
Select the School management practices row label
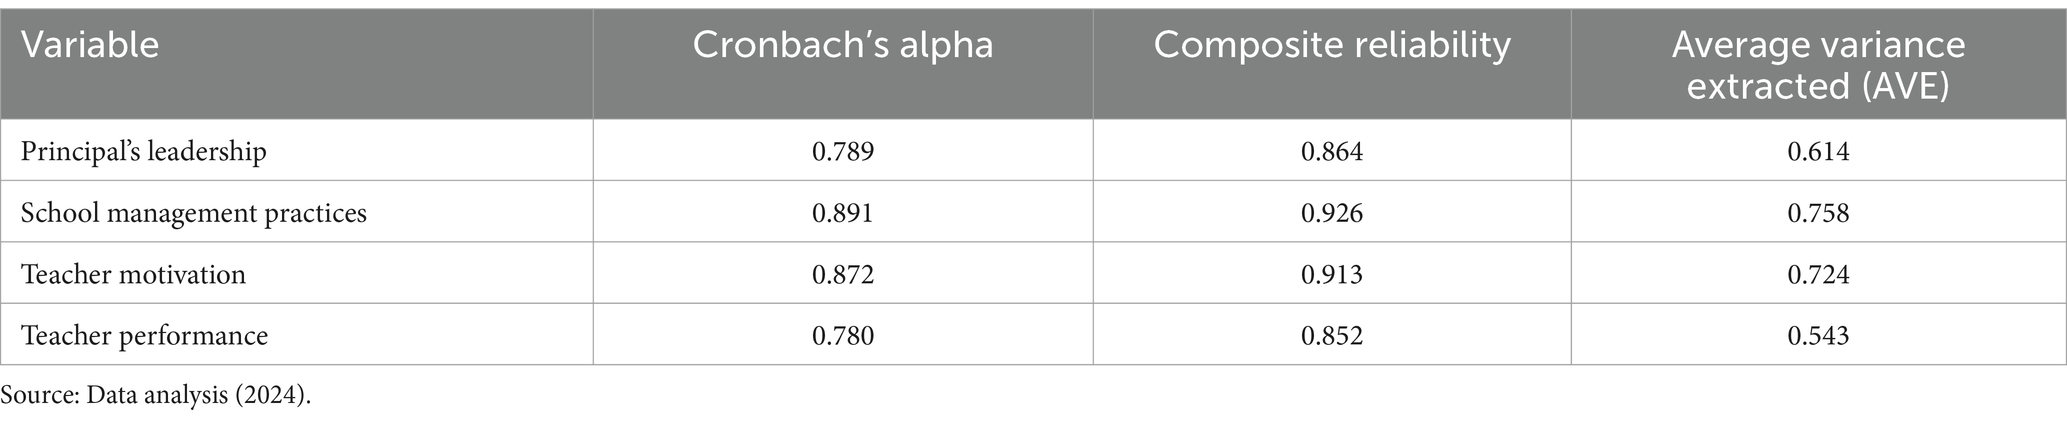point(194,213)
